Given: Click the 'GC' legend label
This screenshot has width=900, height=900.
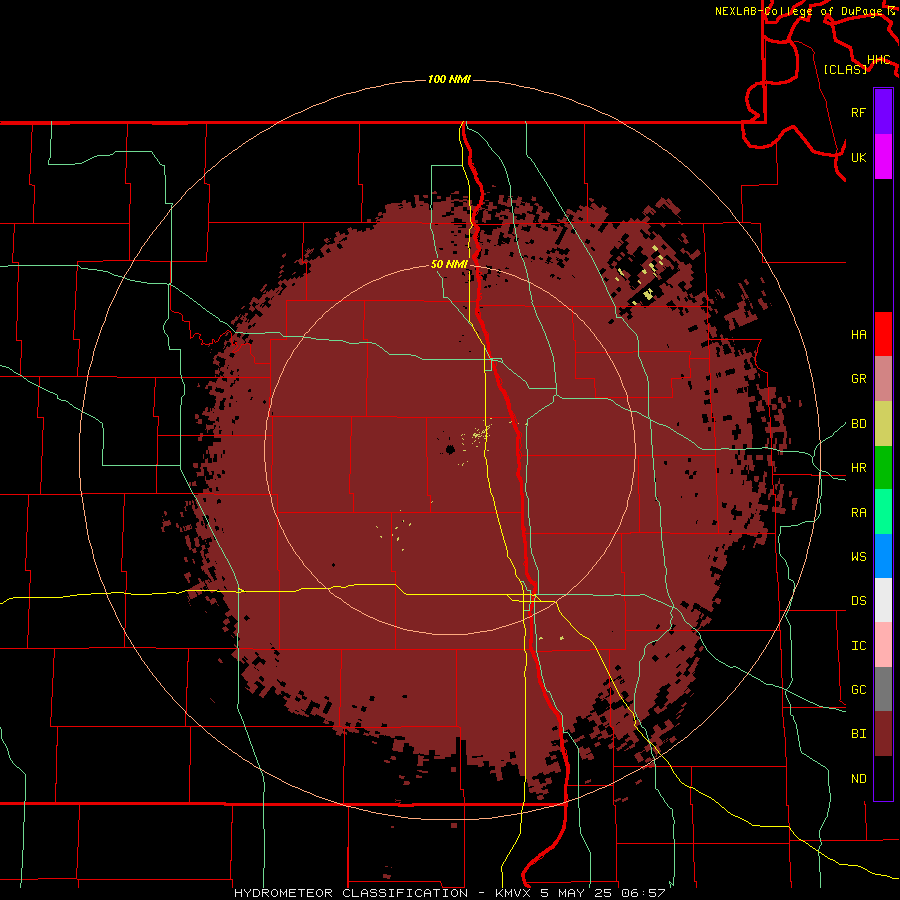Looking at the screenshot, I should click(x=858, y=690).
